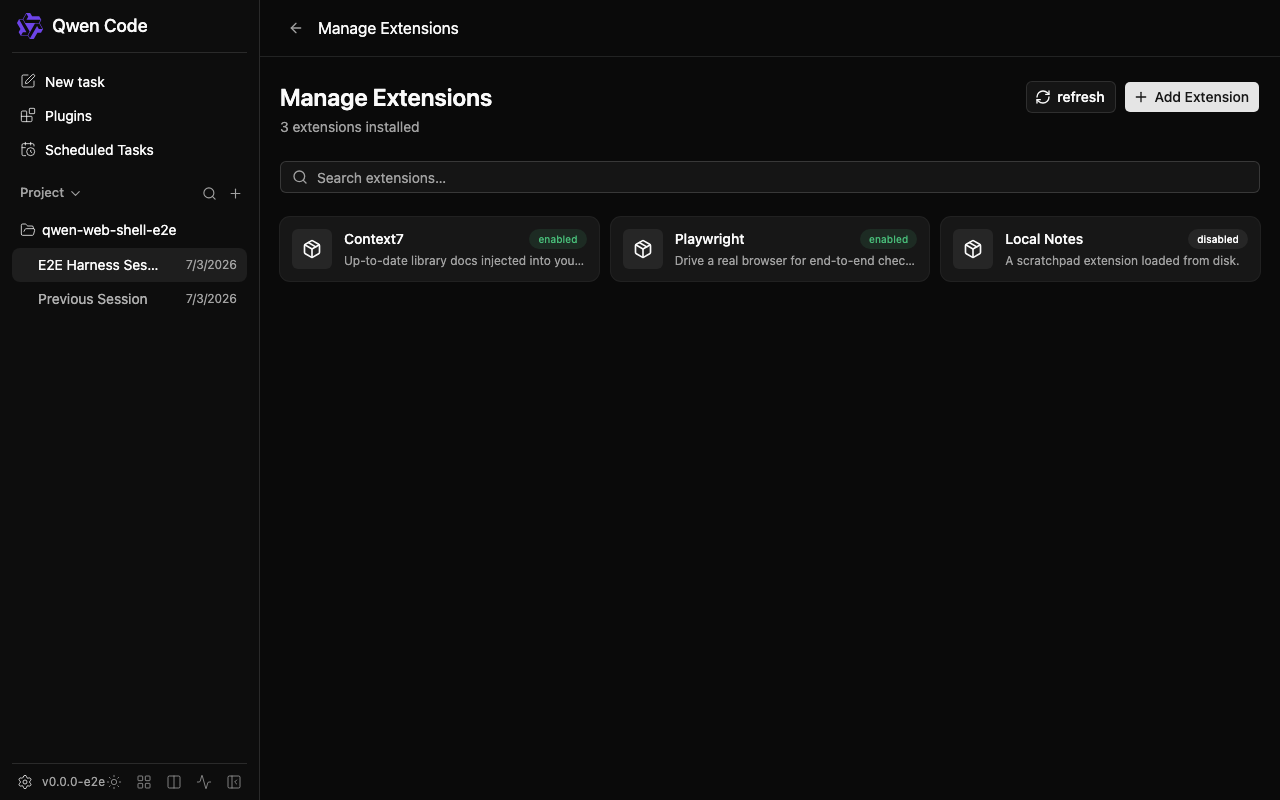Open settings via the gear icon

tap(26, 782)
